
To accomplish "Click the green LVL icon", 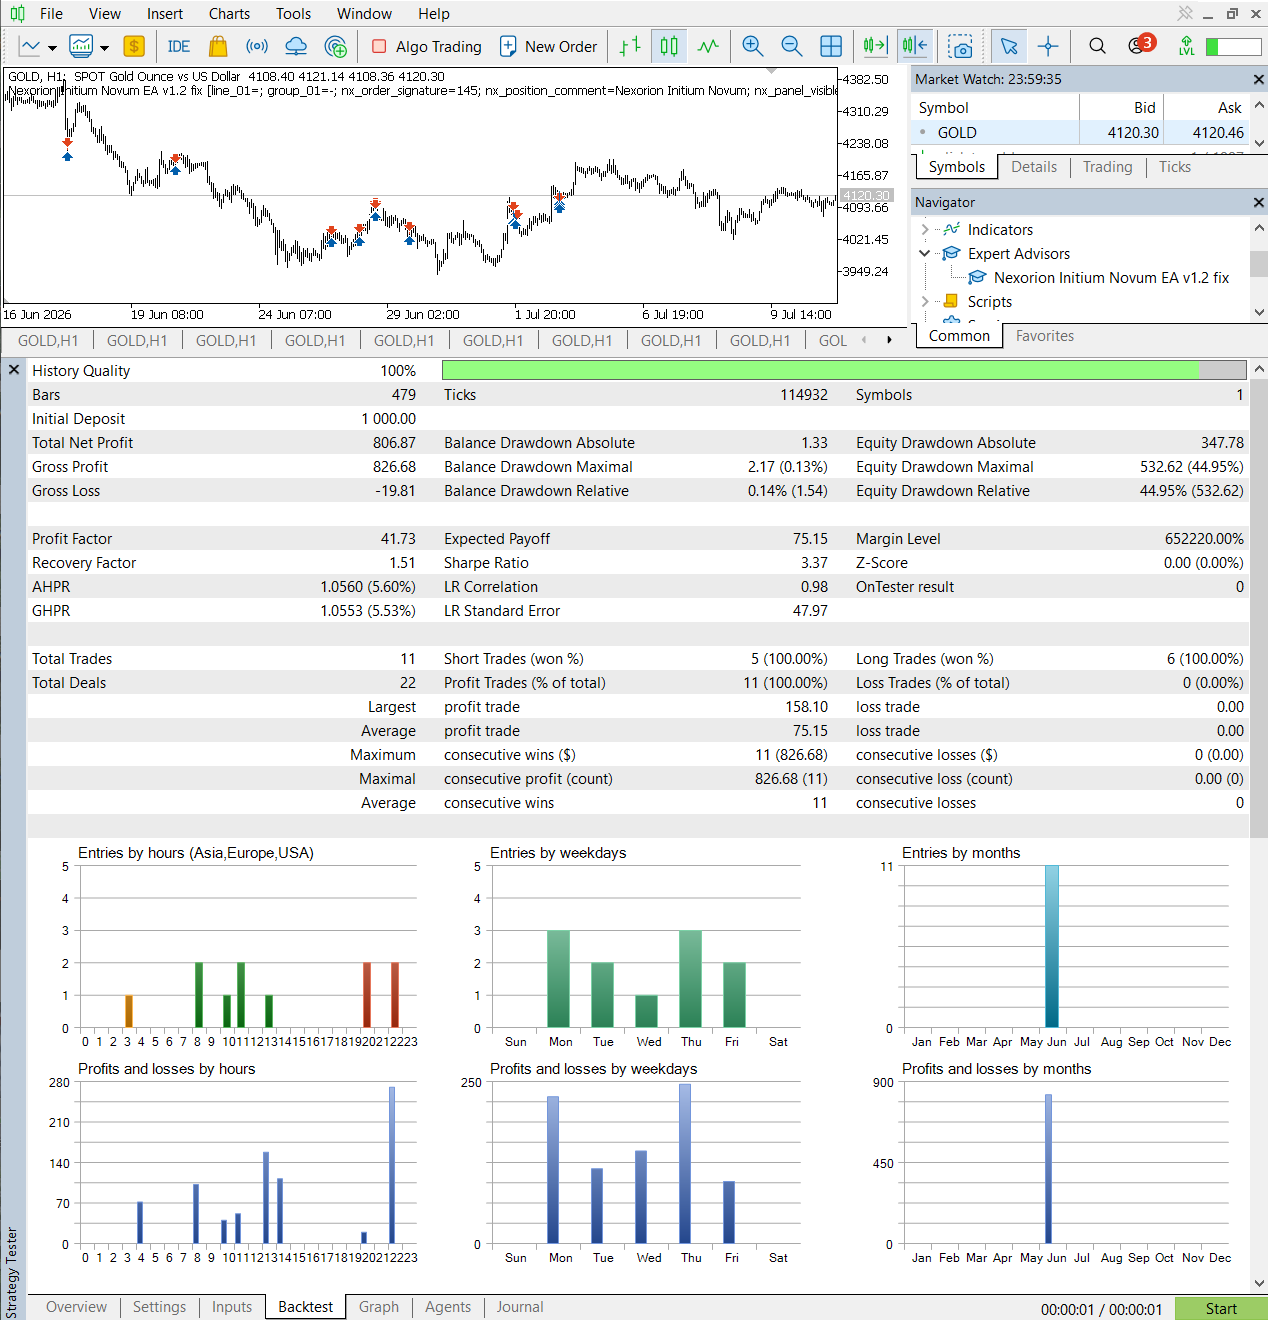I will click(x=1186, y=46).
